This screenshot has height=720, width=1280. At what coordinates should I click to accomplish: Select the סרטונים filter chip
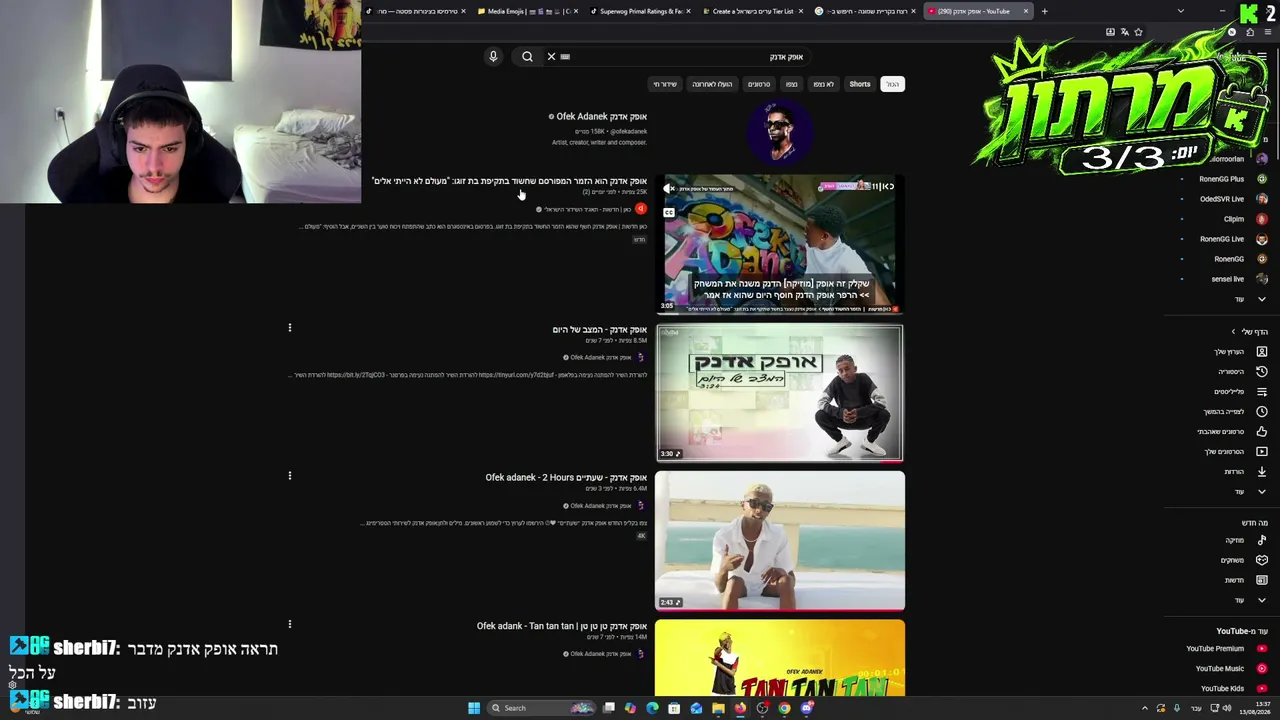point(759,84)
